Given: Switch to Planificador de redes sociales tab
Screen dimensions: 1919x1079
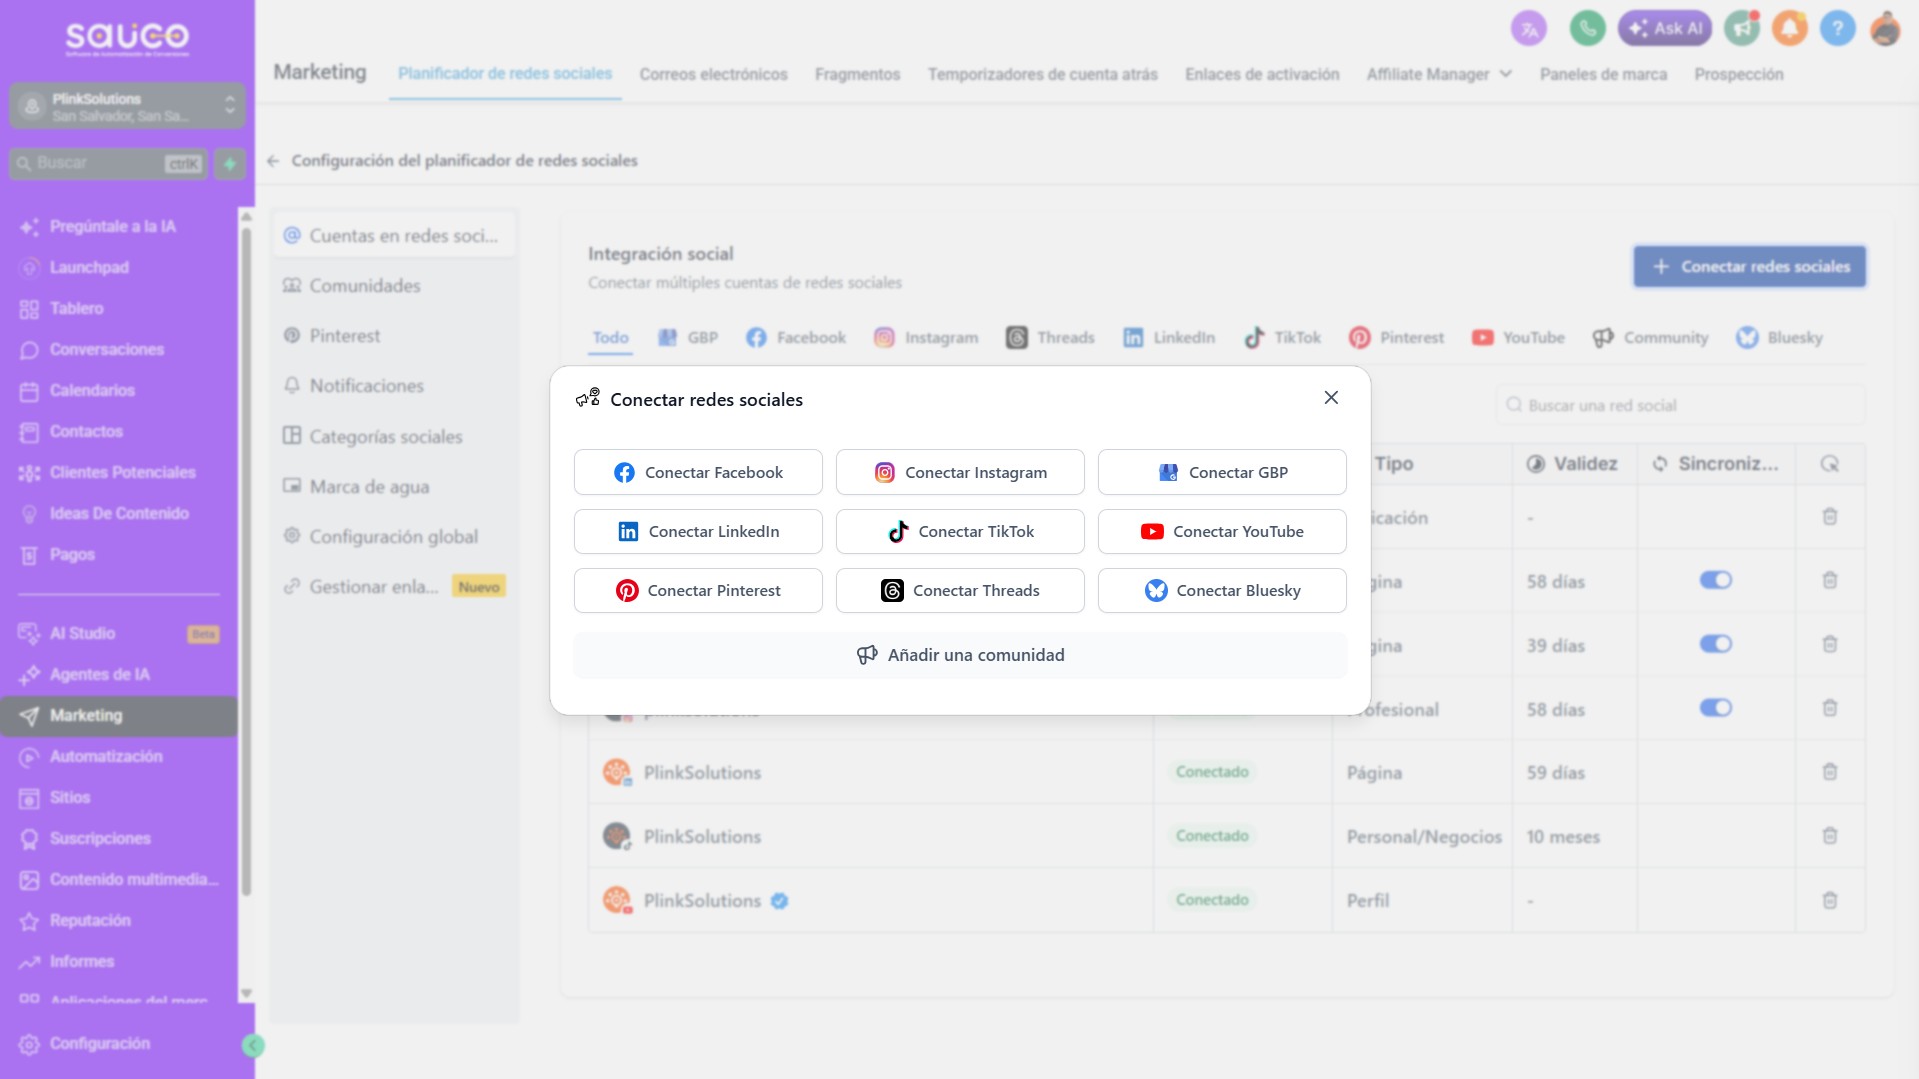Looking at the screenshot, I should point(505,74).
